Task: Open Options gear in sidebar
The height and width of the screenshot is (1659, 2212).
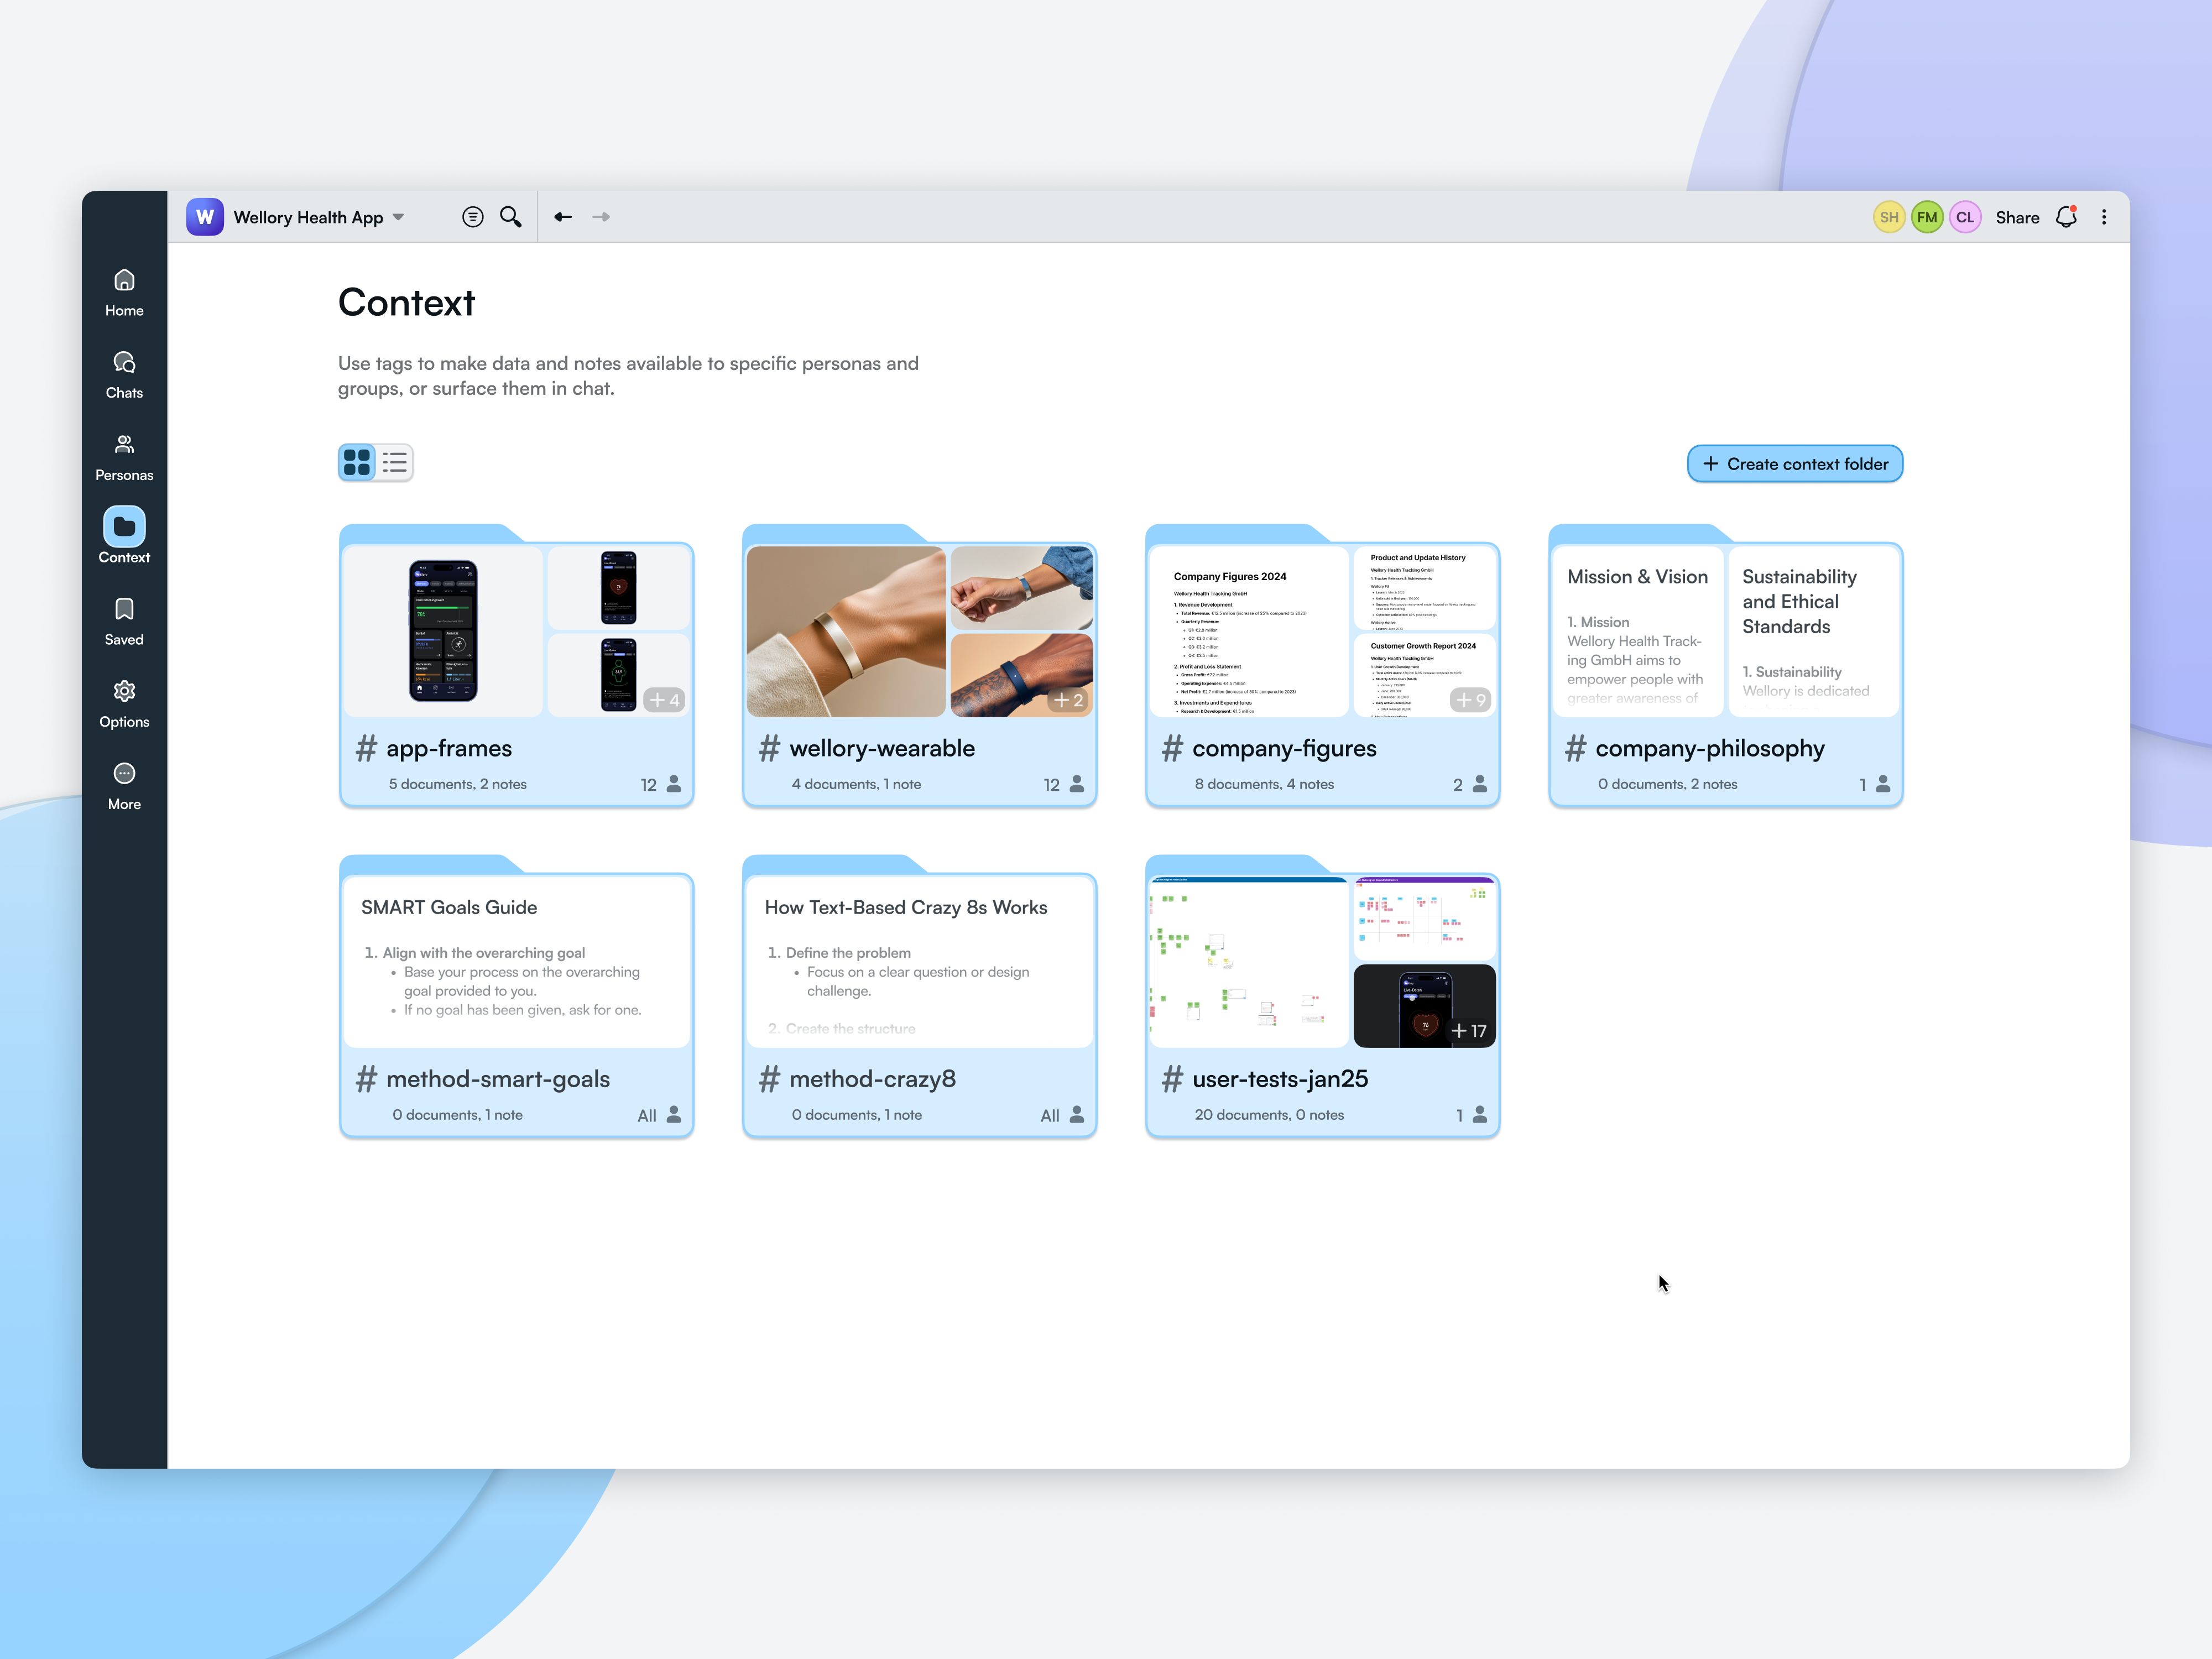Action: 124,703
